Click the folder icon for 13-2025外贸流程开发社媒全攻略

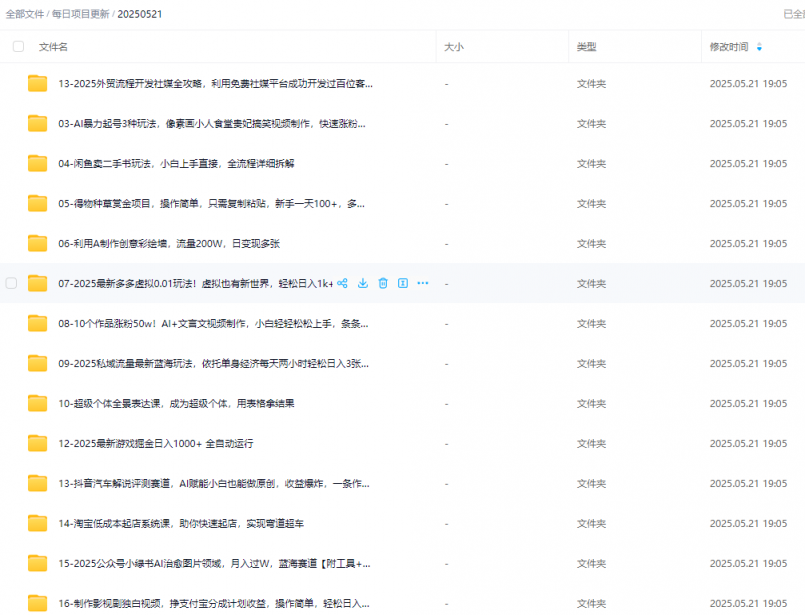(x=38, y=83)
